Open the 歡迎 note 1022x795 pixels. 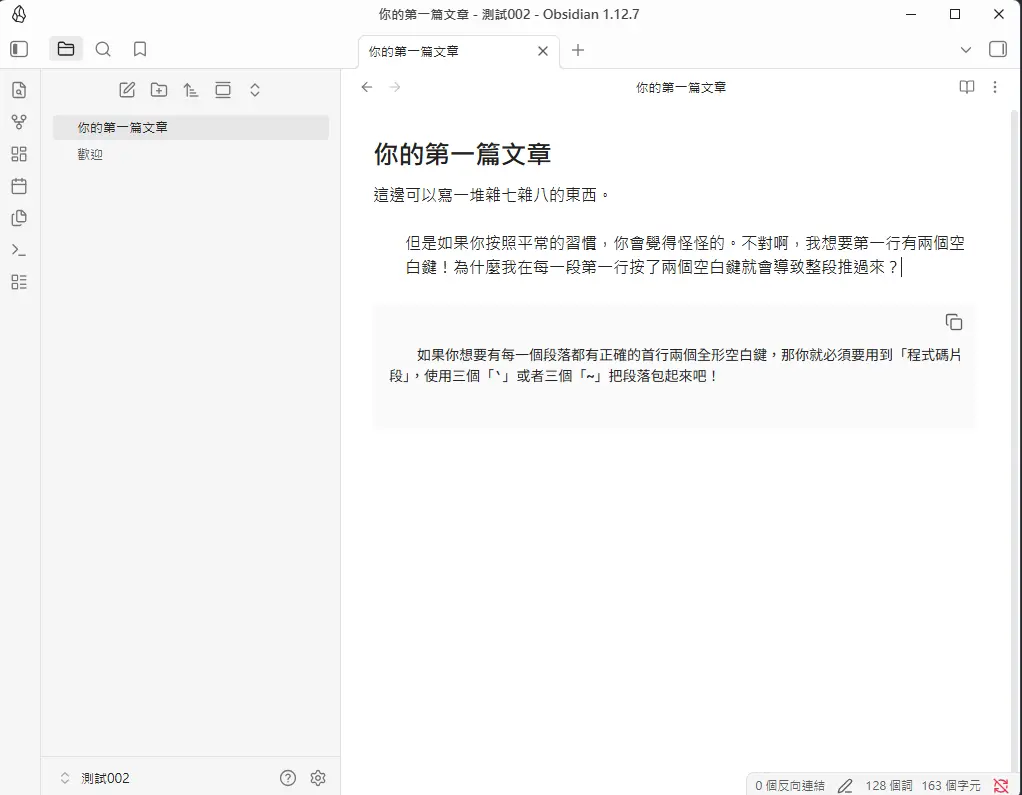[x=90, y=154]
